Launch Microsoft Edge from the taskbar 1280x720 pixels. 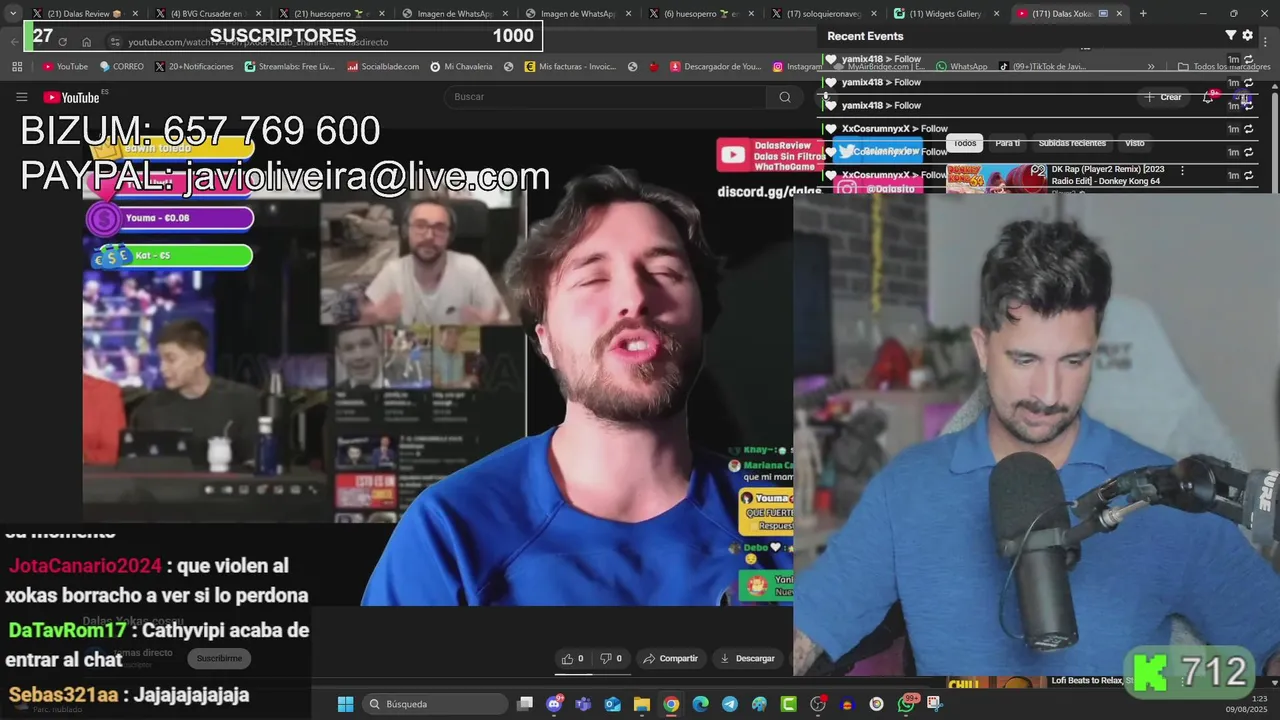(x=700, y=704)
